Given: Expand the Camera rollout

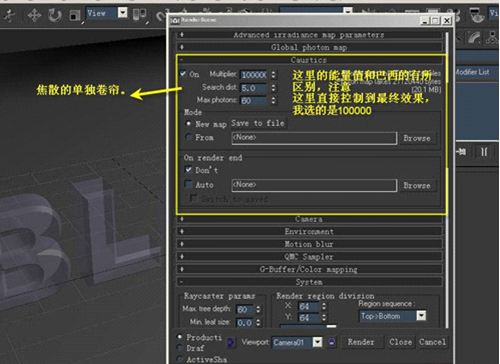Looking at the screenshot, I should tap(309, 219).
